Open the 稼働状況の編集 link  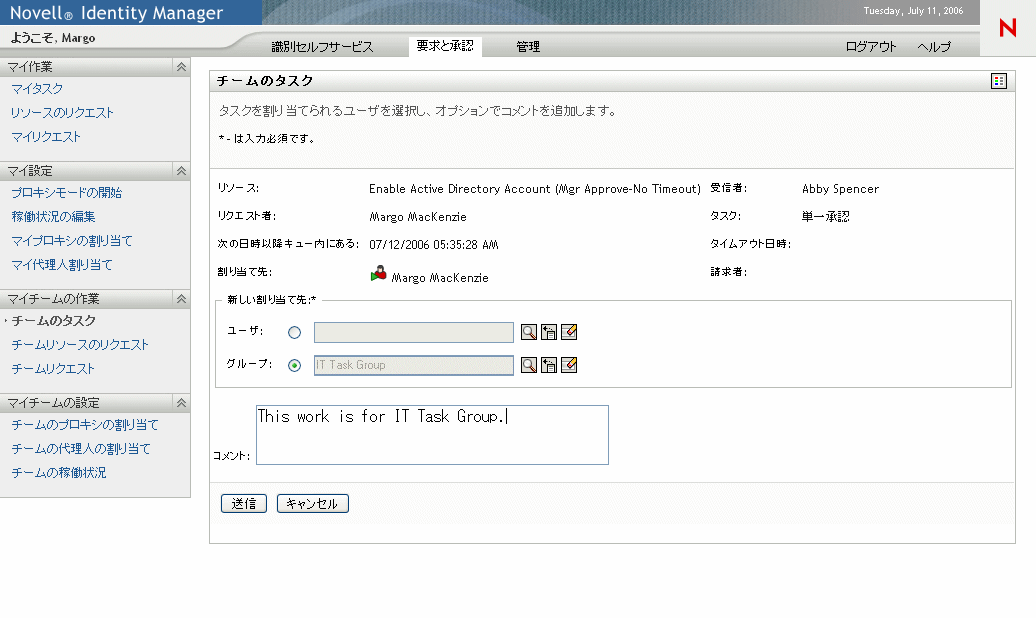coord(53,217)
